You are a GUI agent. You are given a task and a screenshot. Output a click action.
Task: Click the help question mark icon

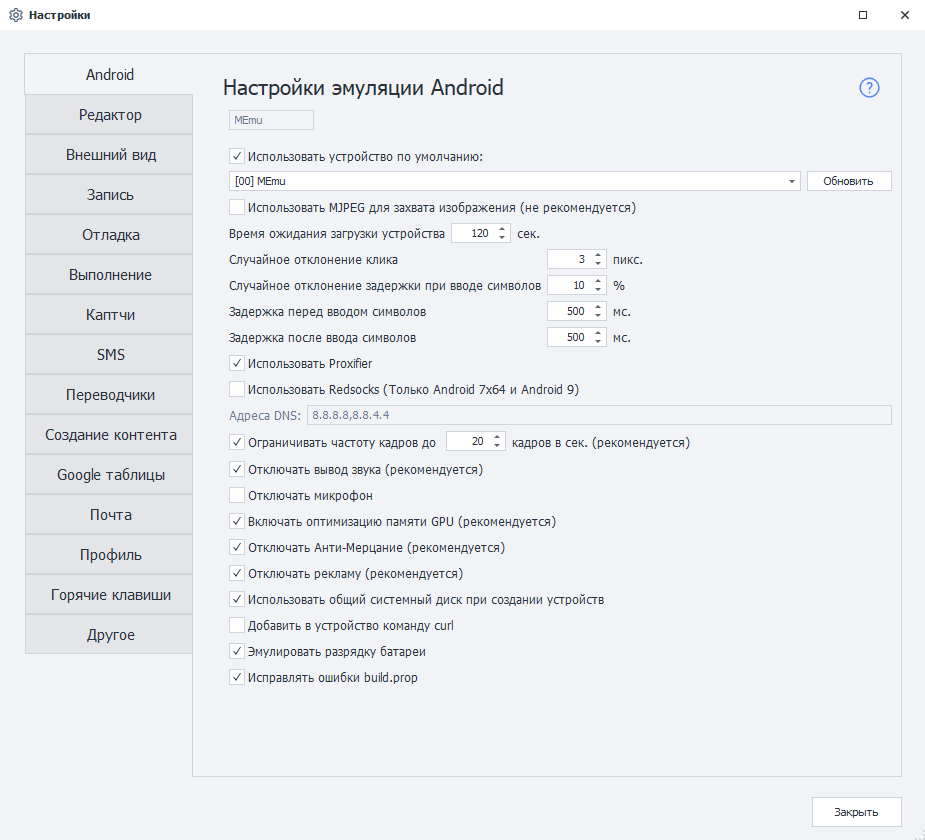click(868, 88)
